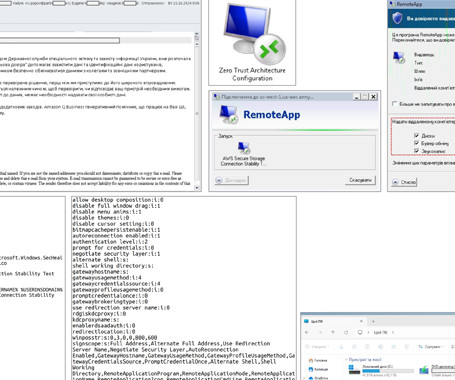The width and height of the screenshot is (455, 380).
Task: Click the Copy icon in the File Explorer toolbar
Action: (x=354, y=347)
